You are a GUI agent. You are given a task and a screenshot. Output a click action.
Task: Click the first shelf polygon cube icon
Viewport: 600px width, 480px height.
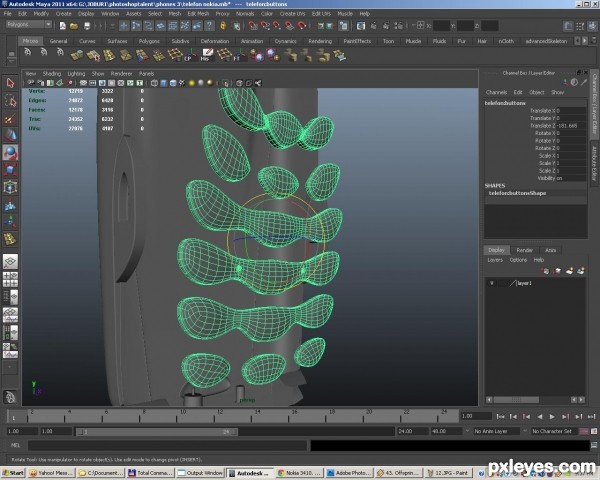click(77, 55)
